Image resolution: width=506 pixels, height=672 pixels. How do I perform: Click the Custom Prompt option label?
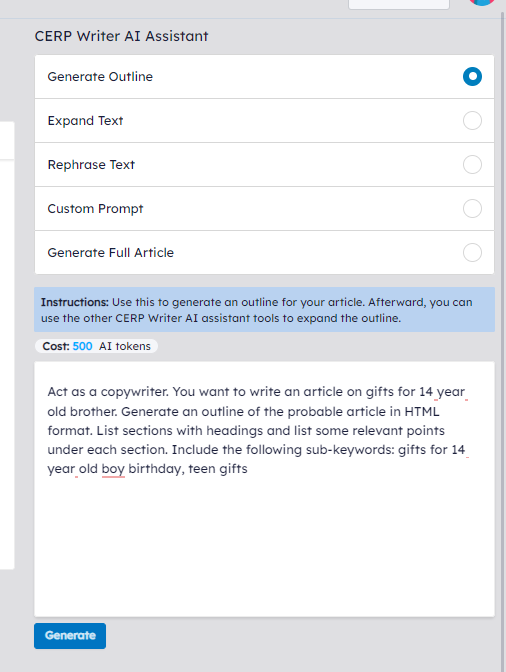(96, 209)
